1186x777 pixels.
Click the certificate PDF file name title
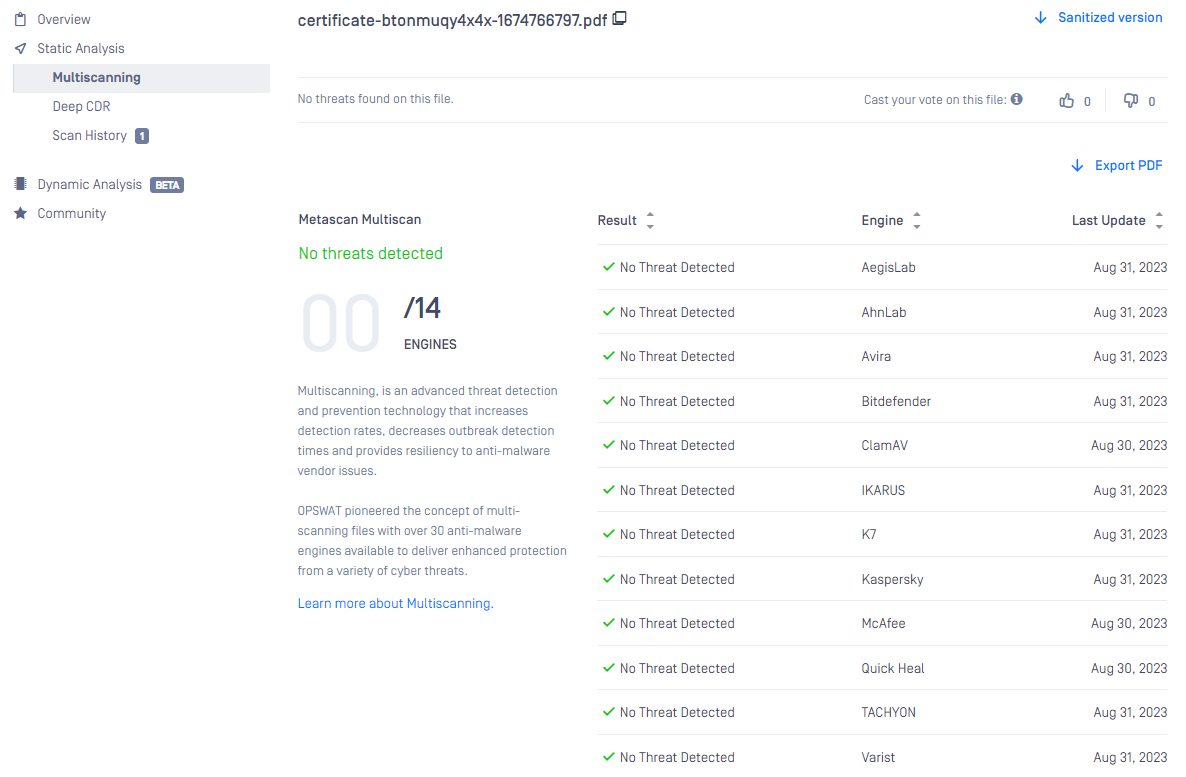(x=452, y=20)
